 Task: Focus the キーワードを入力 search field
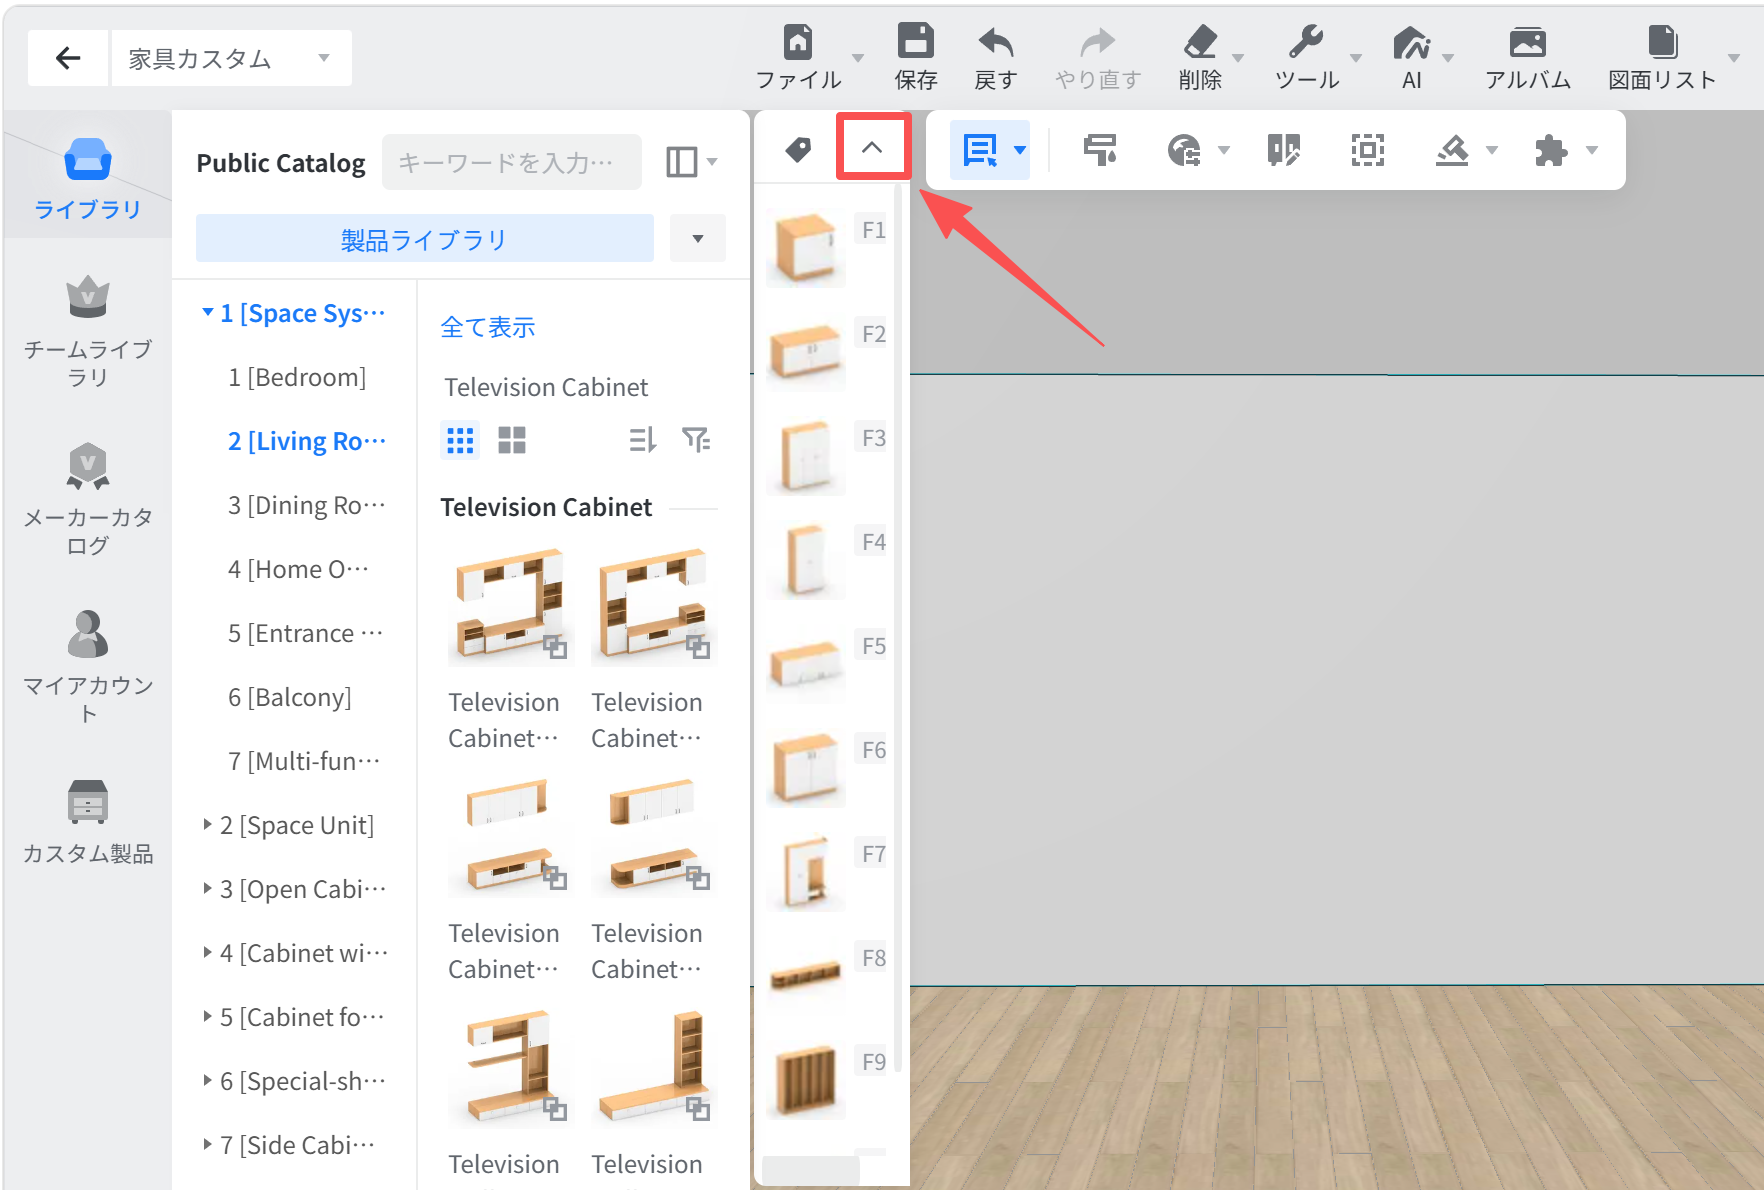[x=512, y=162]
